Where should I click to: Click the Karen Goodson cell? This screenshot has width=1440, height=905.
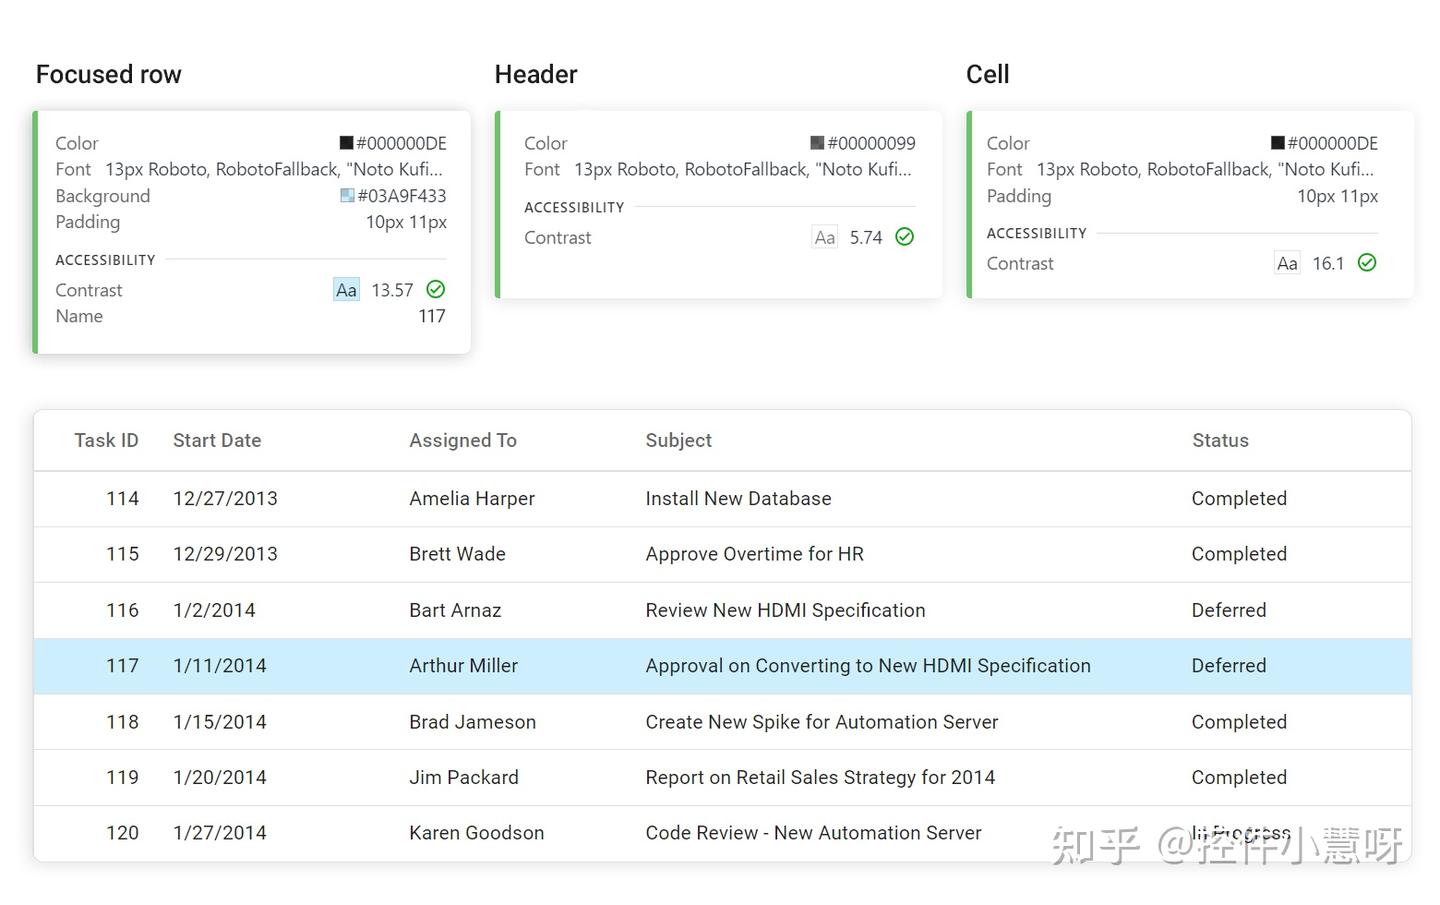(476, 833)
